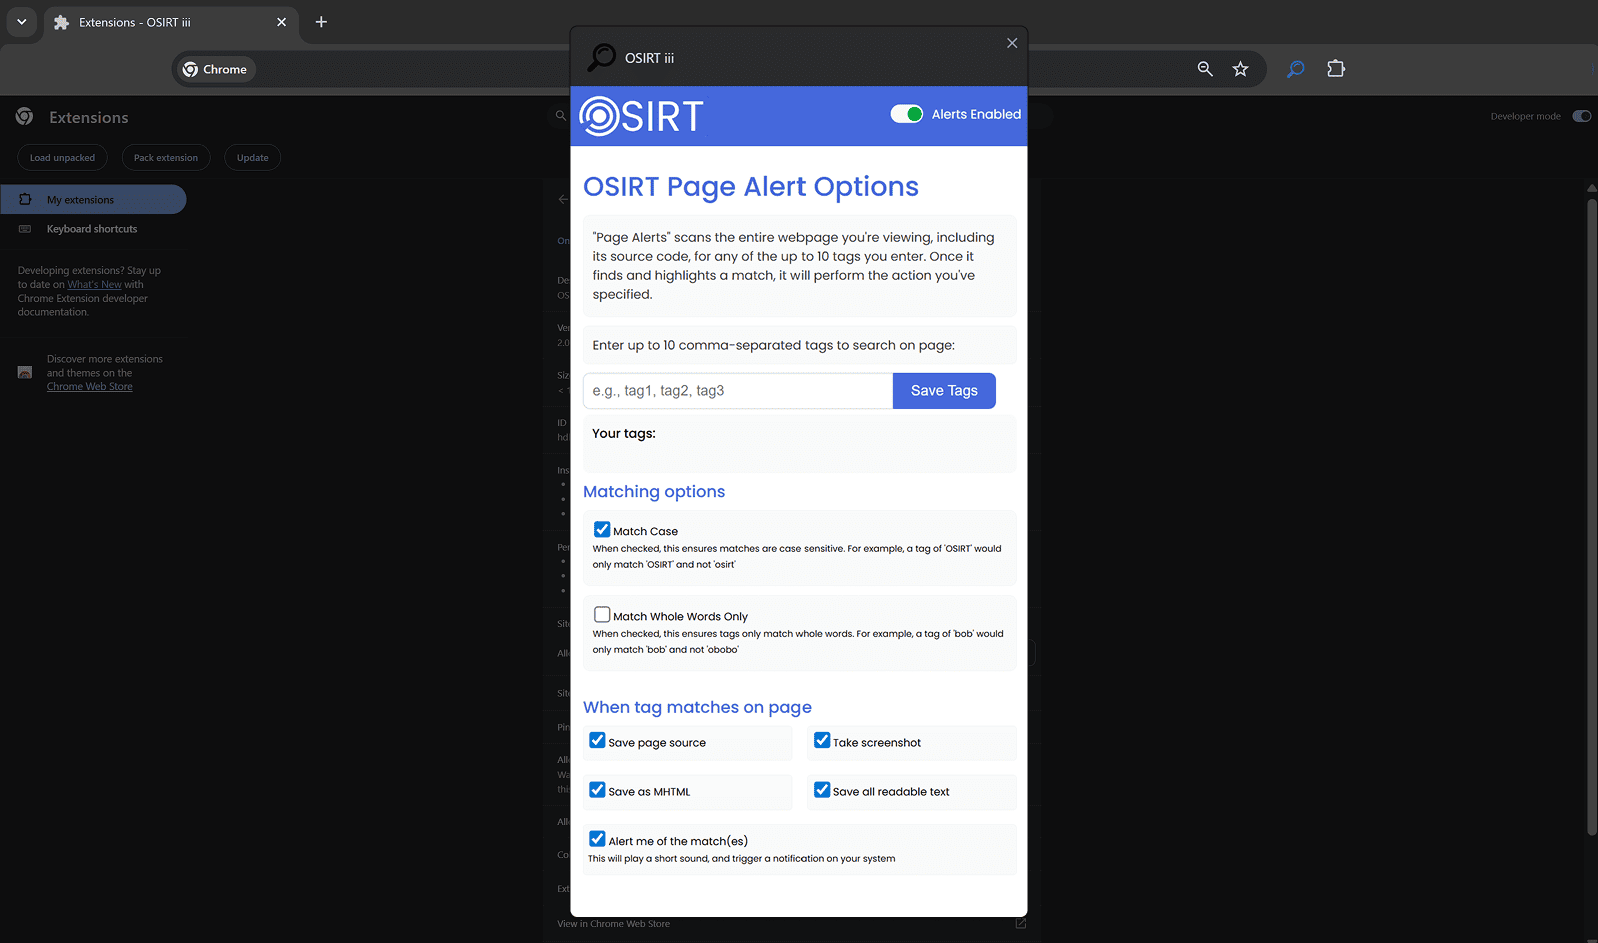Enable Match Whole Words Only checkbox
Screen dimensions: 1598x943
point(602,615)
